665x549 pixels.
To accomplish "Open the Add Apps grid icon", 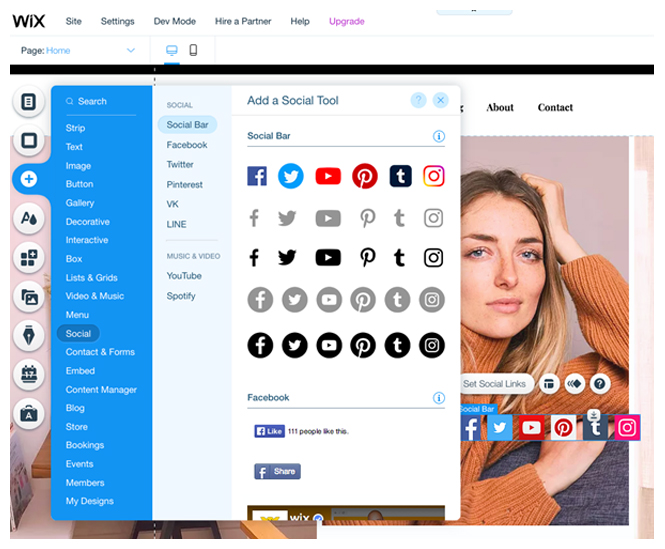I will click(28, 257).
